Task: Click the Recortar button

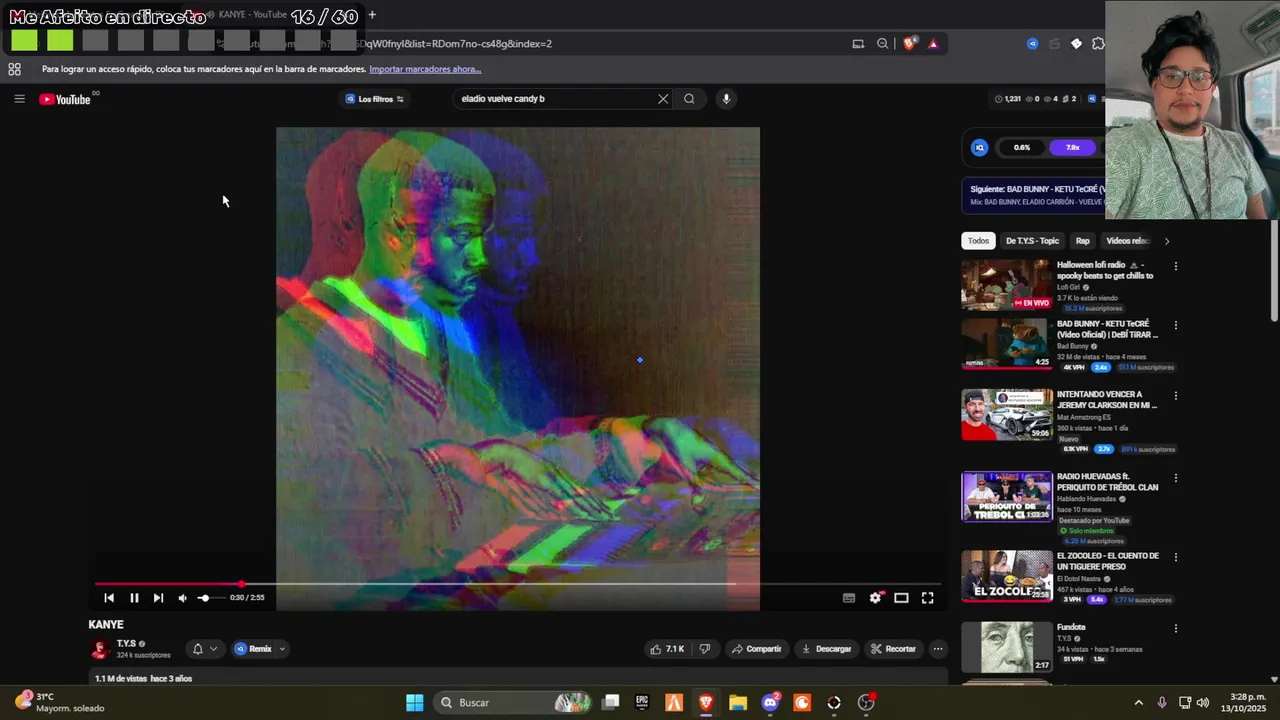Action: pos(893,649)
